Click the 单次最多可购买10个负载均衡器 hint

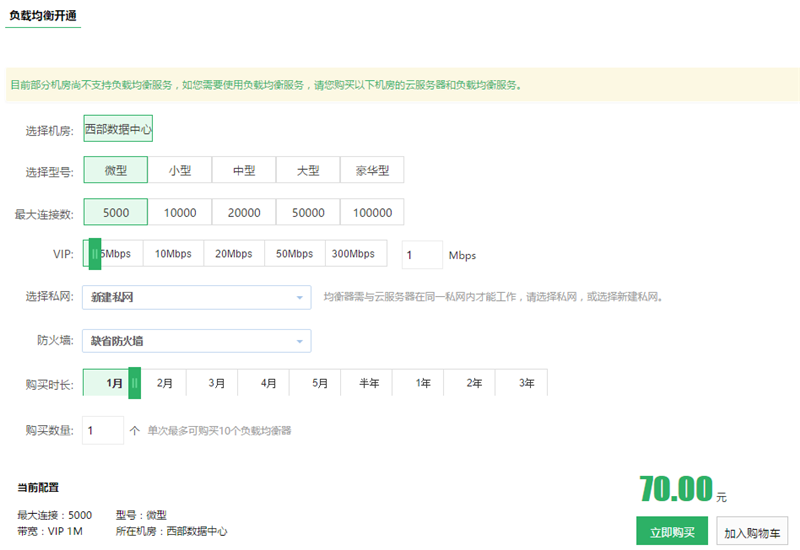(219, 431)
